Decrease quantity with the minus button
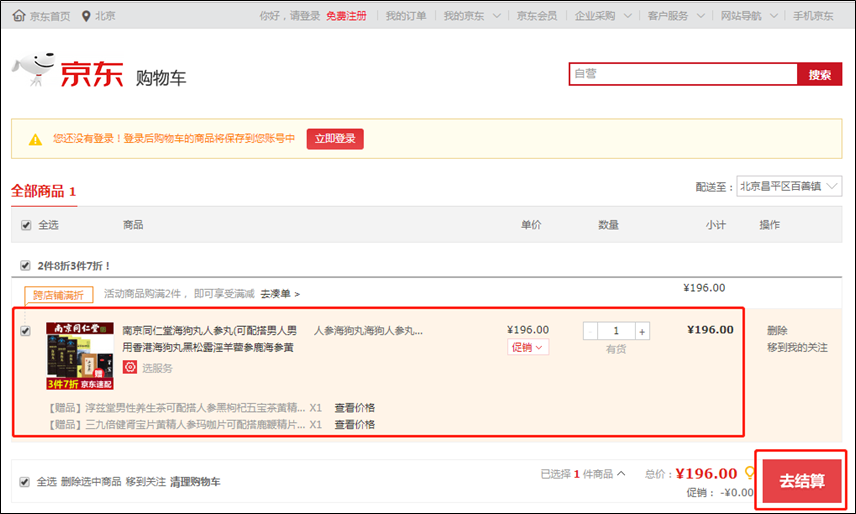856x514 pixels. tap(590, 331)
